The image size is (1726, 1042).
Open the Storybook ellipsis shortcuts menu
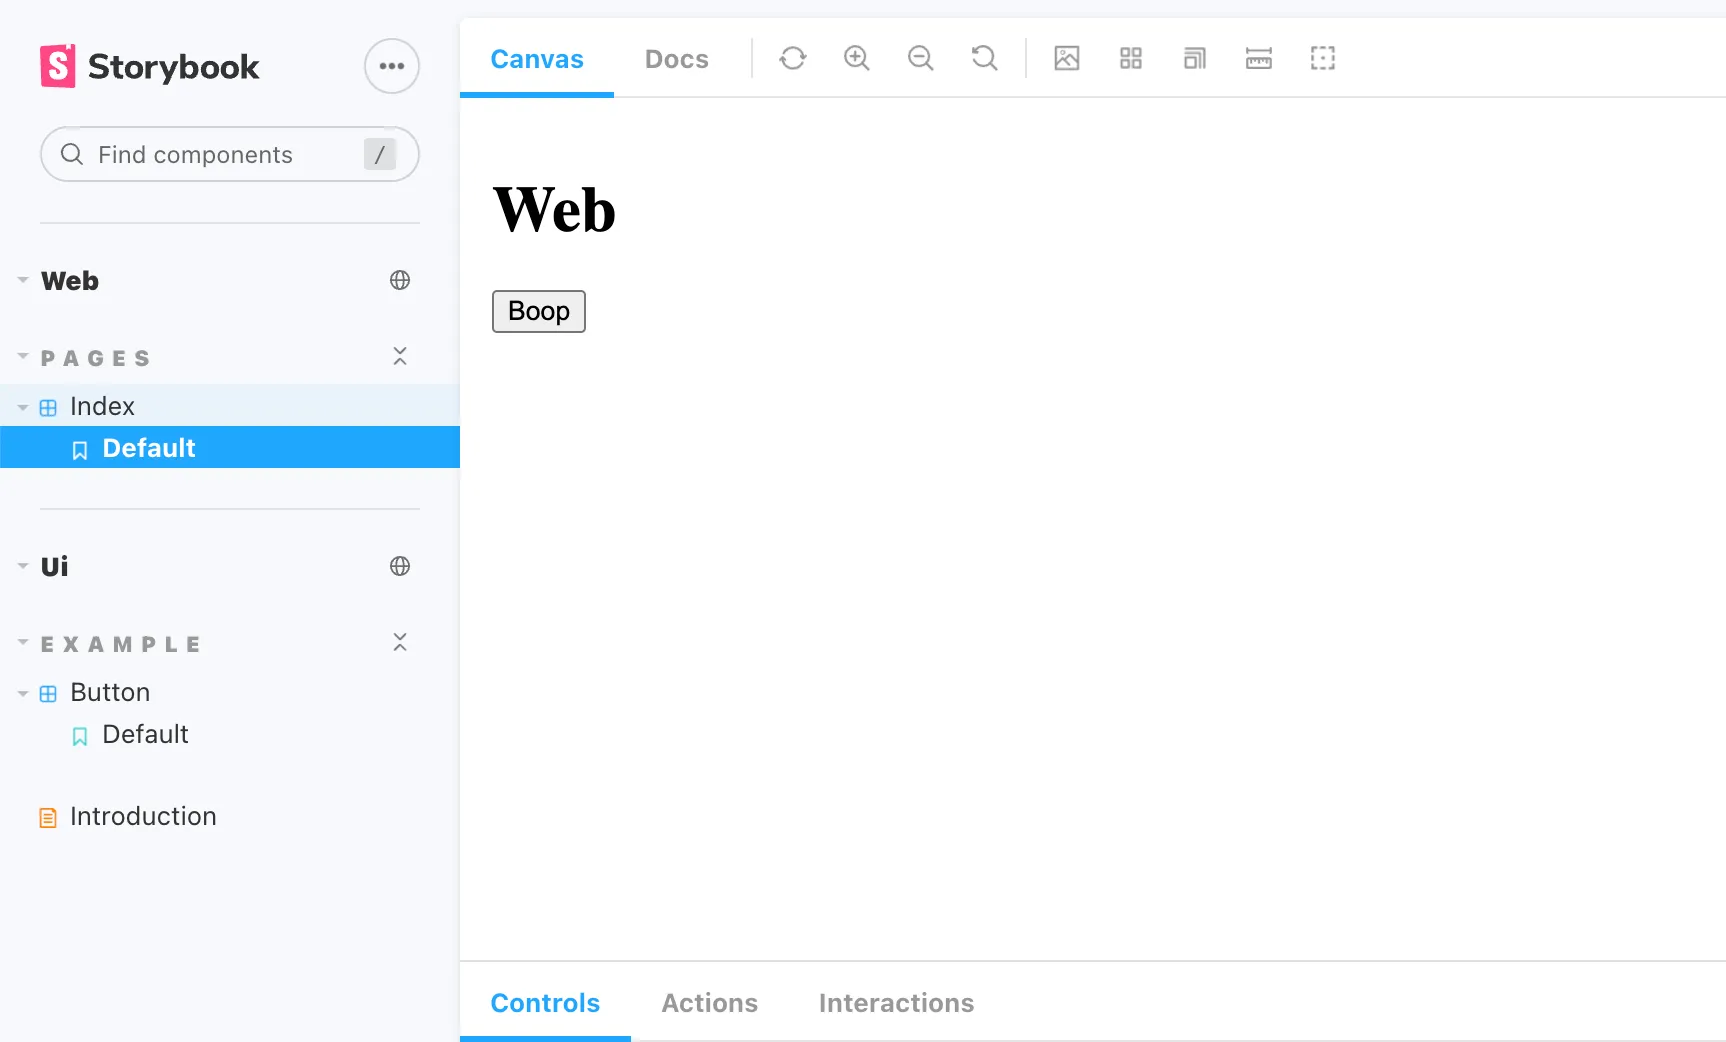point(391,66)
